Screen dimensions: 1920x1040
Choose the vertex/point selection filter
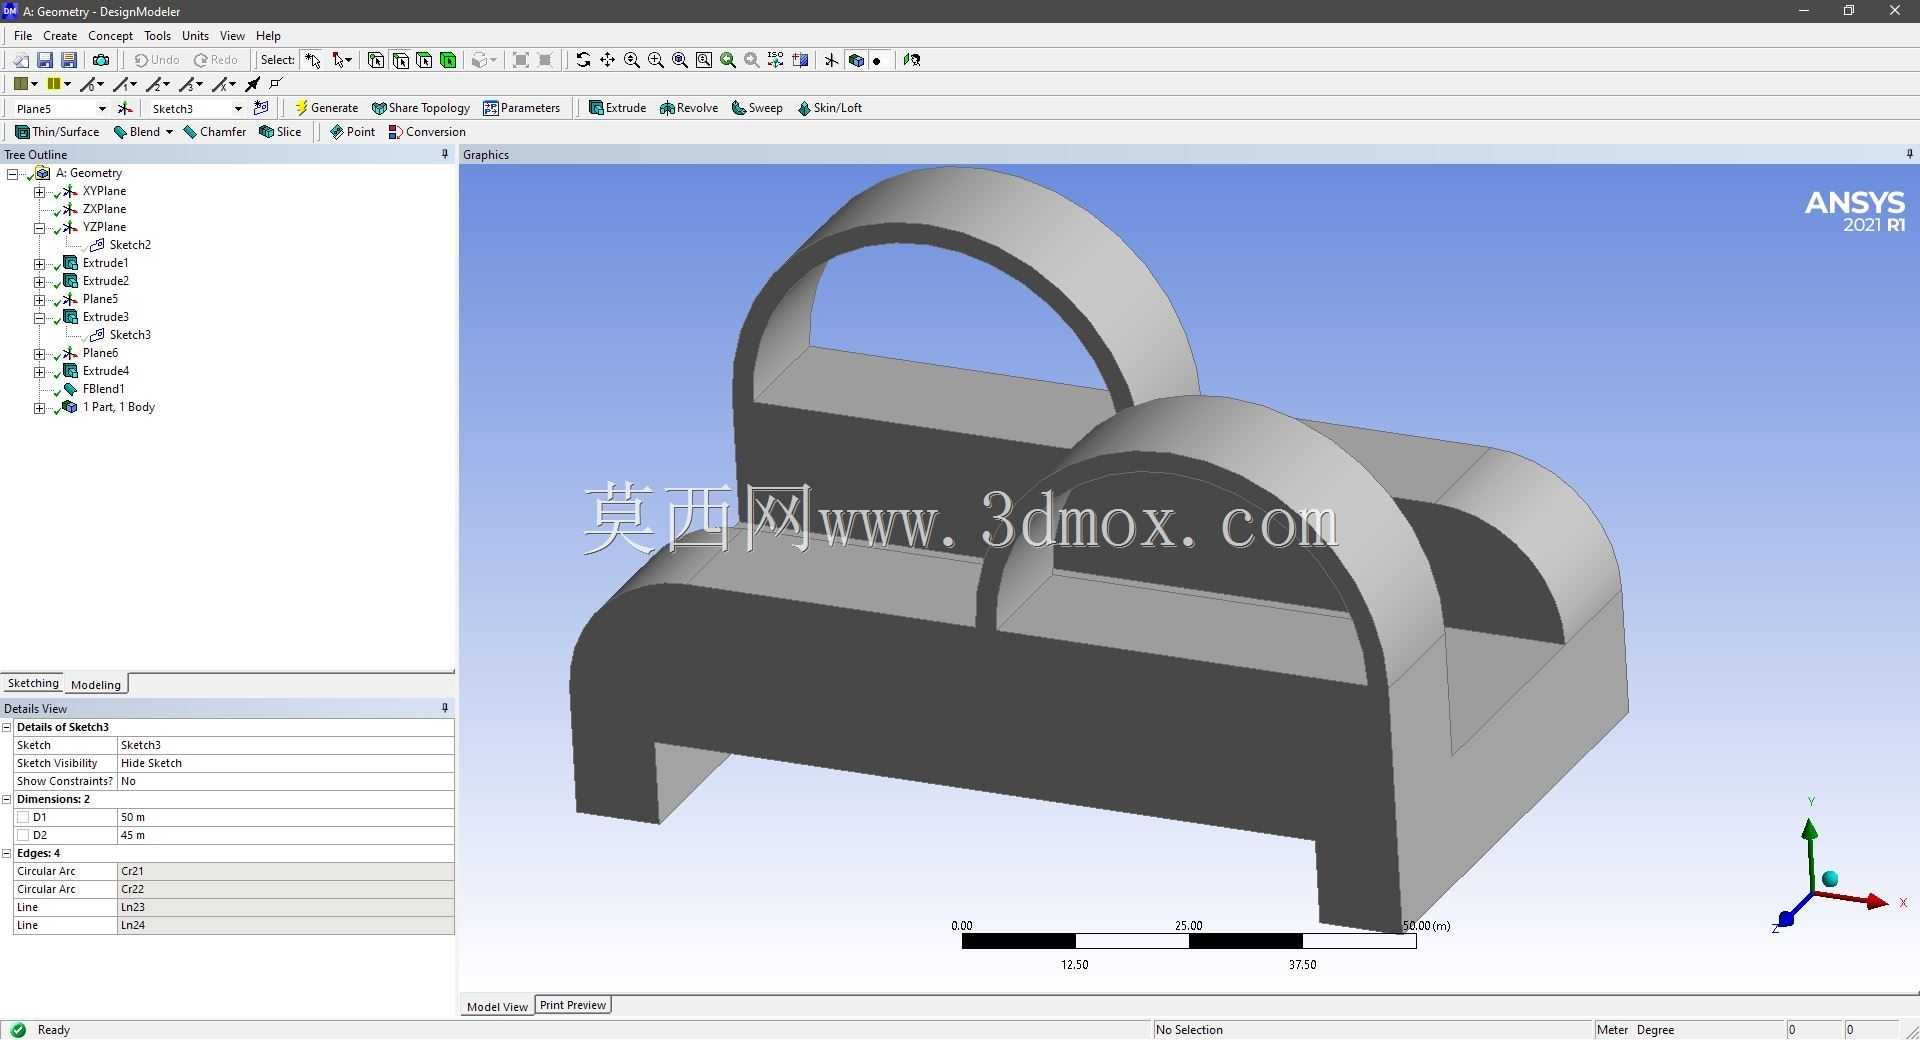pyautogui.click(x=376, y=60)
